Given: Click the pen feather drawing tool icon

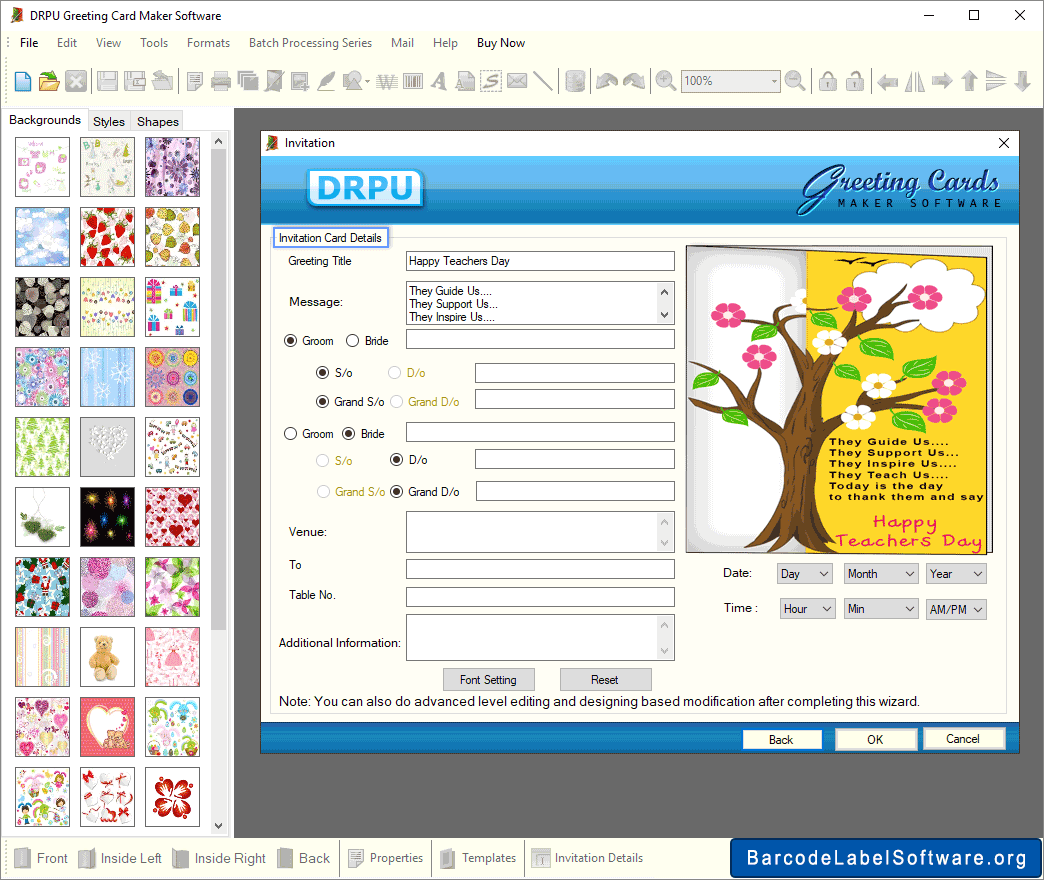Looking at the screenshot, I should [x=326, y=81].
